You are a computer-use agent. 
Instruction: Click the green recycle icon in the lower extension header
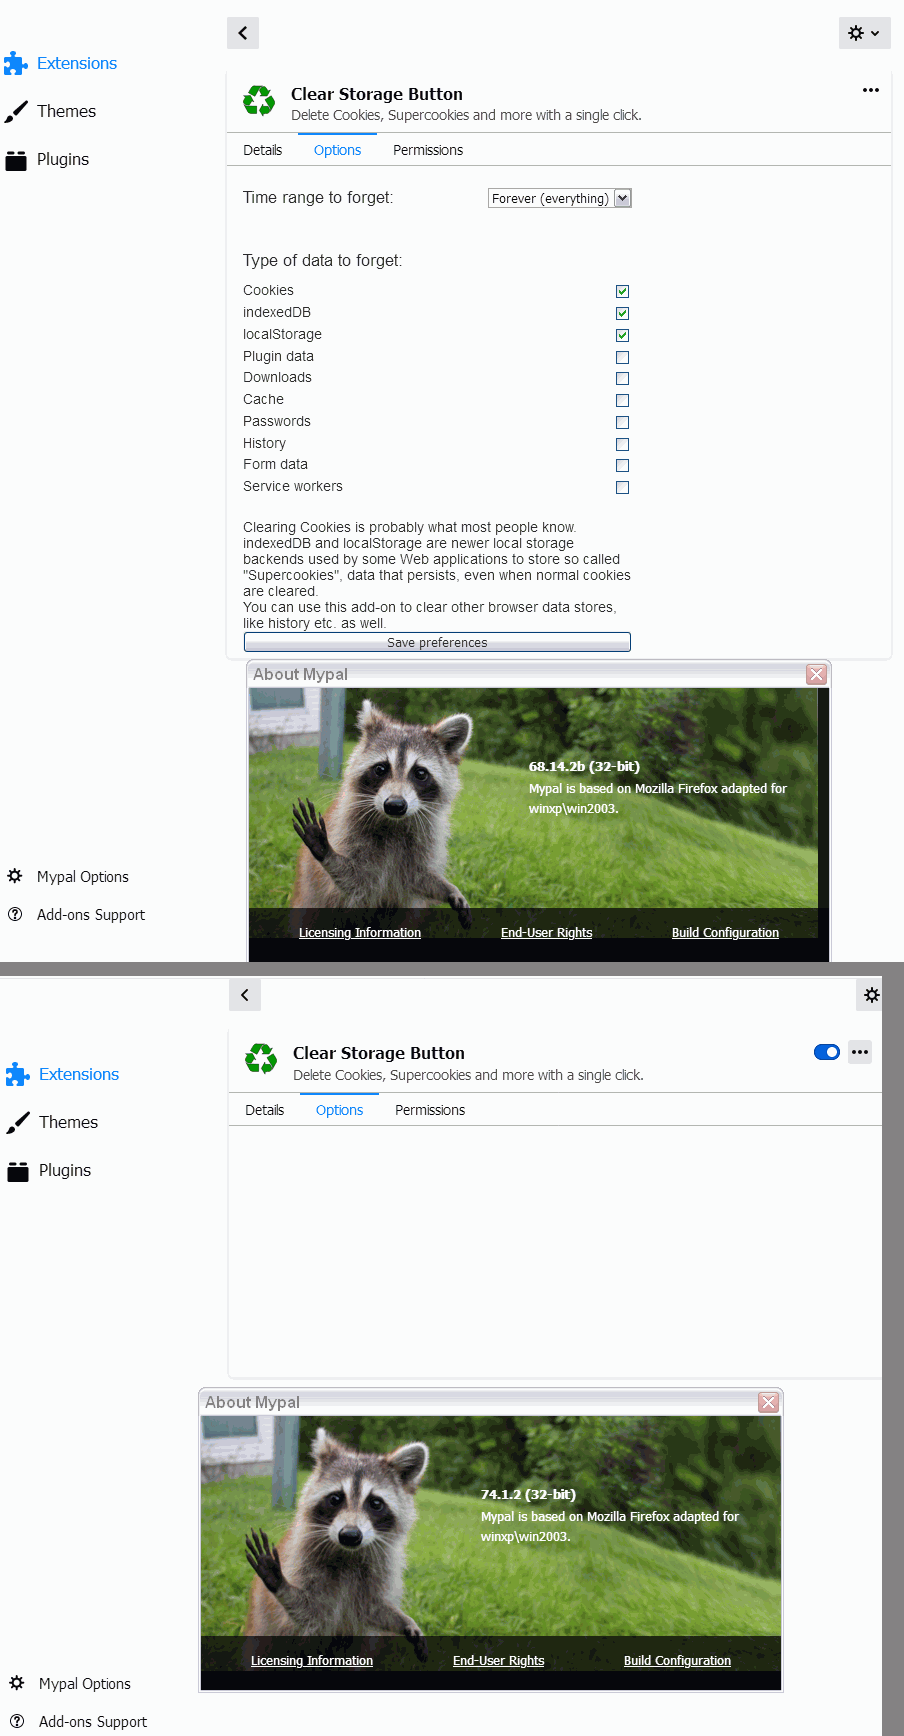(x=261, y=1059)
